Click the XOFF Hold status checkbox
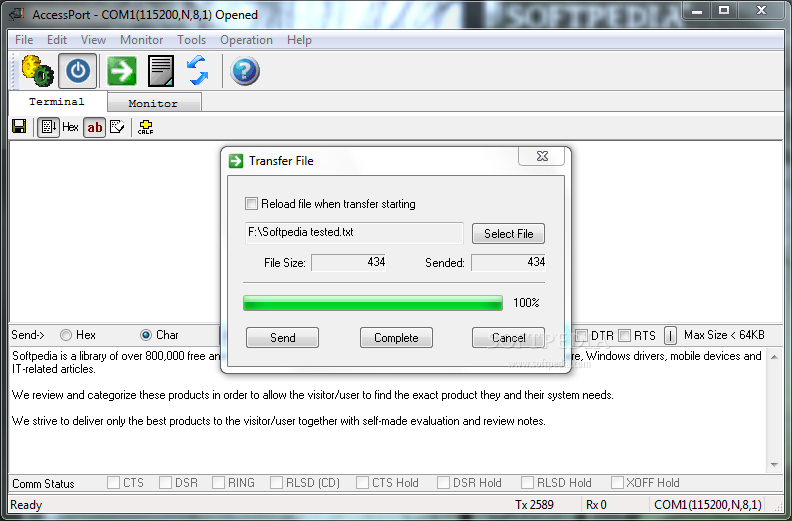Image resolution: width=792 pixels, height=521 pixels. tap(617, 483)
